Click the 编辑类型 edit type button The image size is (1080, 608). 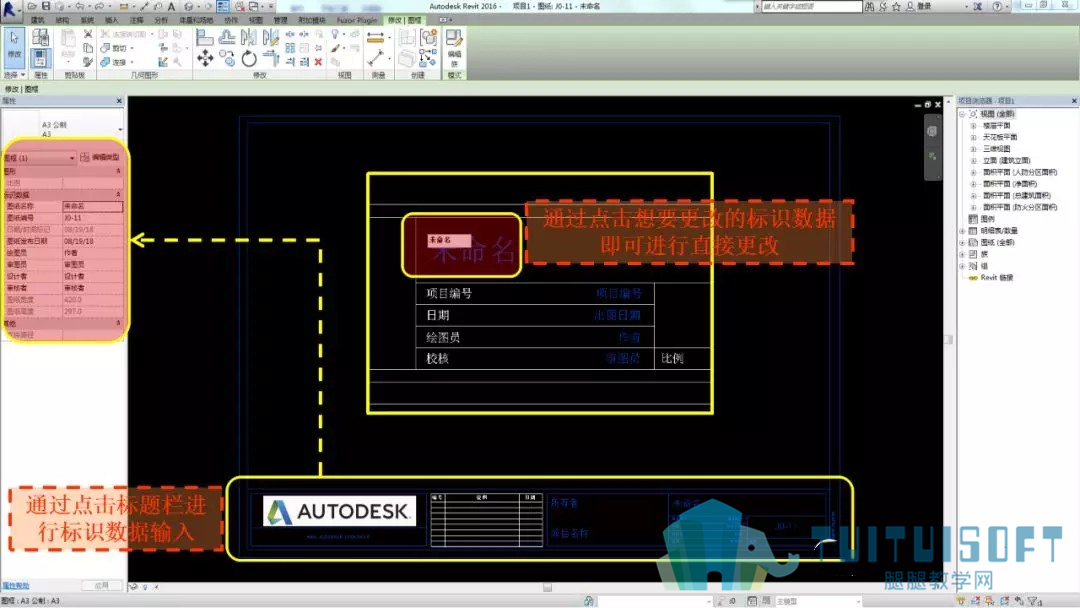(101, 158)
